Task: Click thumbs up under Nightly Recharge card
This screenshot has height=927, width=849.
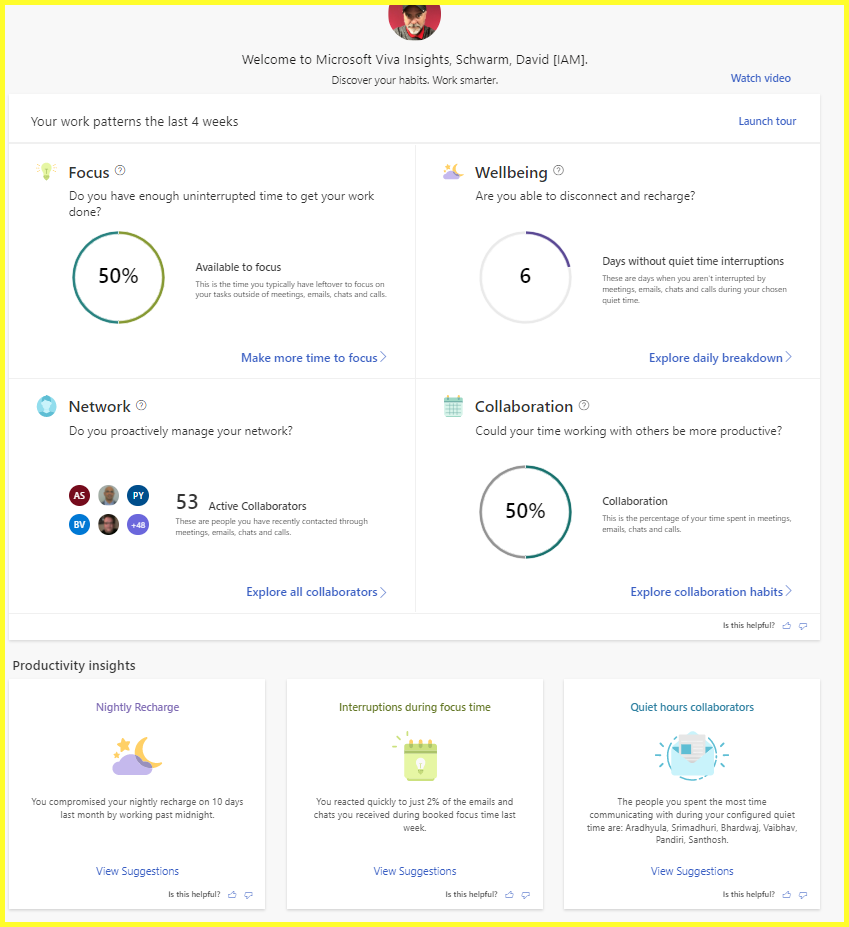Action: click(x=232, y=895)
